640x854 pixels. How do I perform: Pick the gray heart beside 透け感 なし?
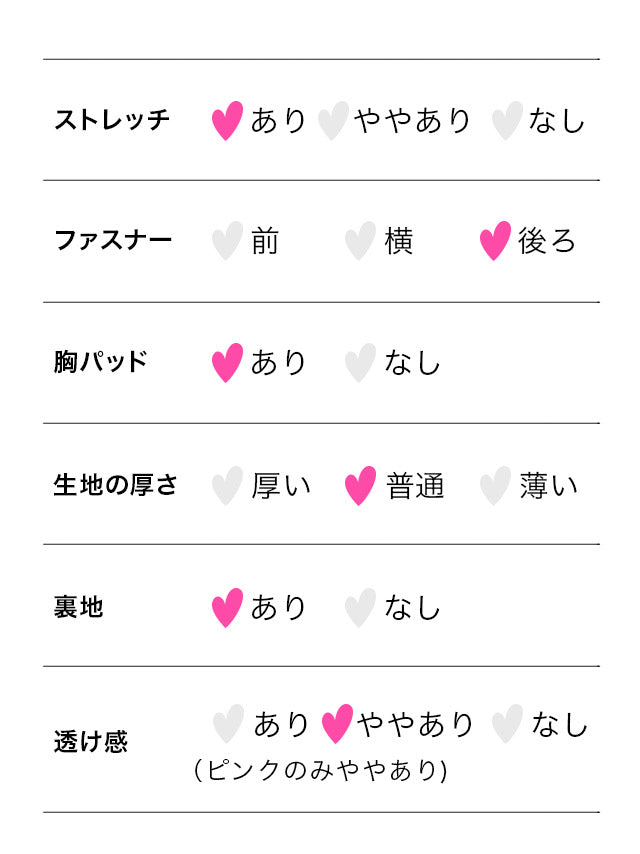pyautogui.click(x=507, y=724)
